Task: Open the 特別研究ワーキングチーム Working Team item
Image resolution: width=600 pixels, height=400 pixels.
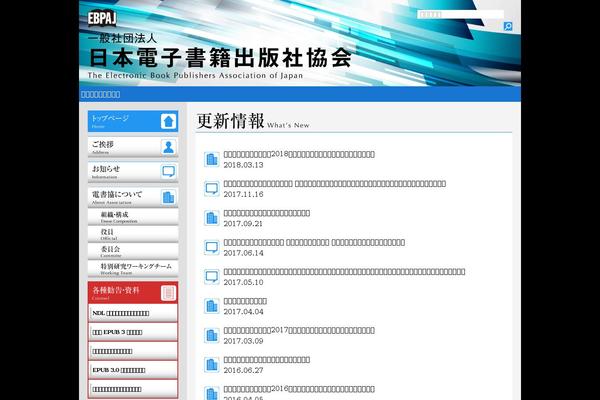Action: point(133,269)
